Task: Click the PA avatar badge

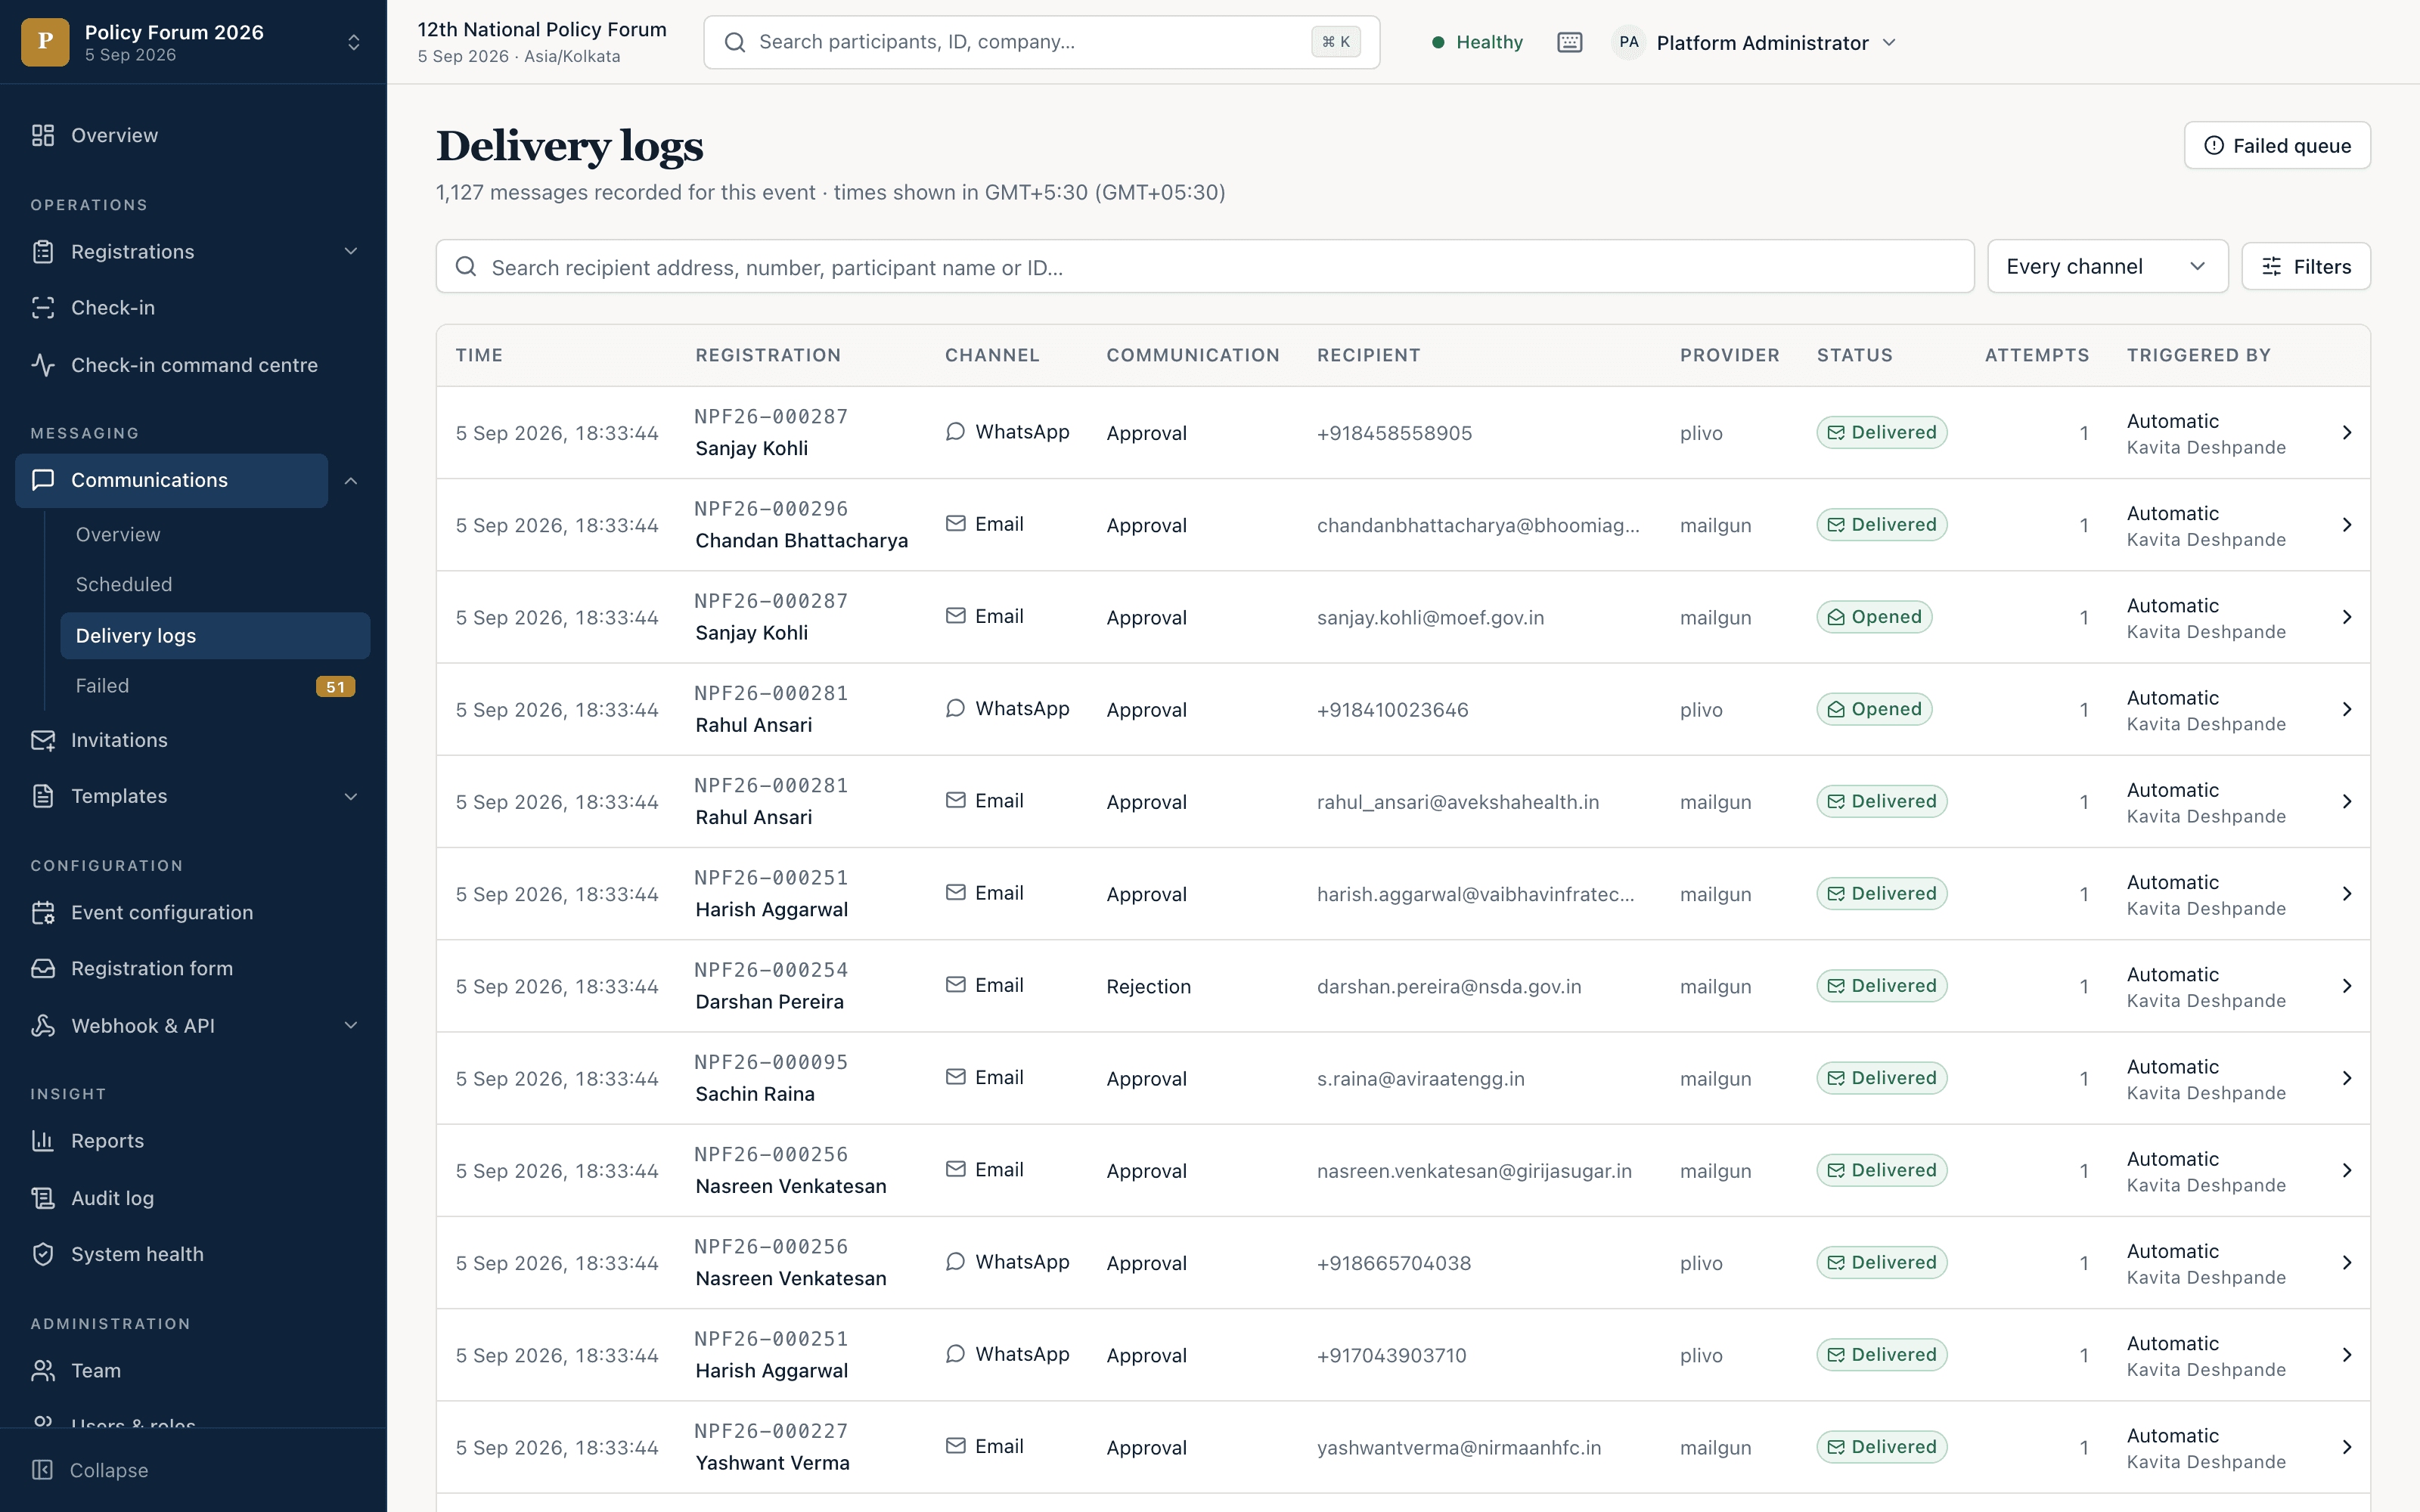Action: click(x=1628, y=42)
